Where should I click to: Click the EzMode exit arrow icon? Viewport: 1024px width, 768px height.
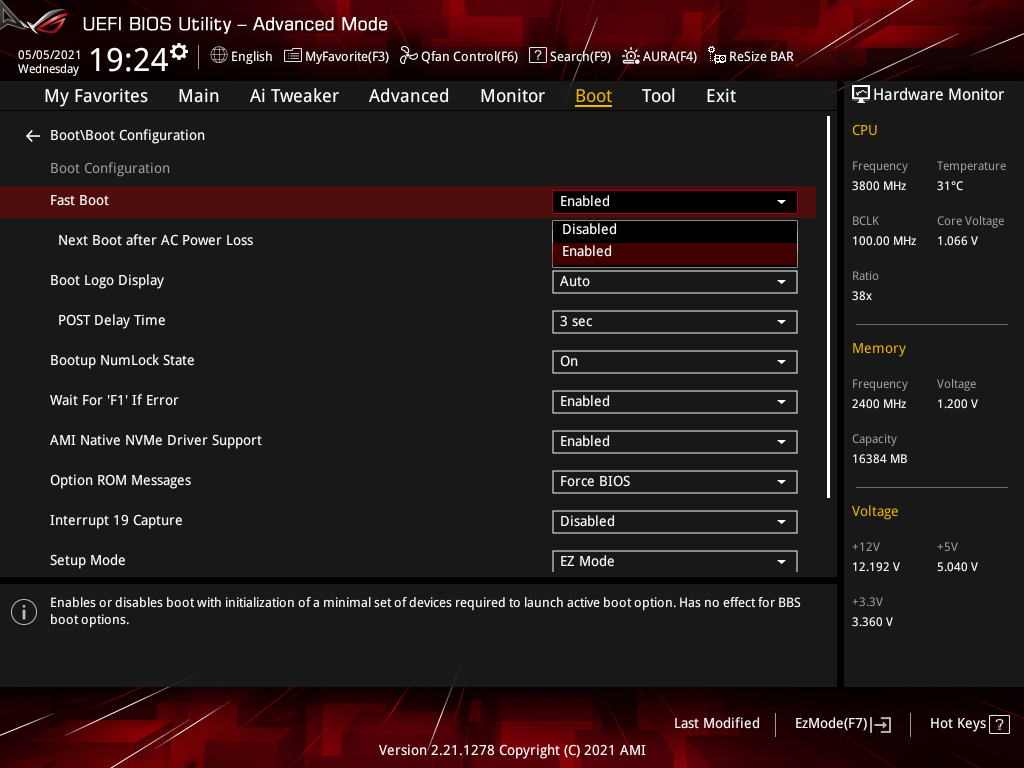[x=881, y=724]
